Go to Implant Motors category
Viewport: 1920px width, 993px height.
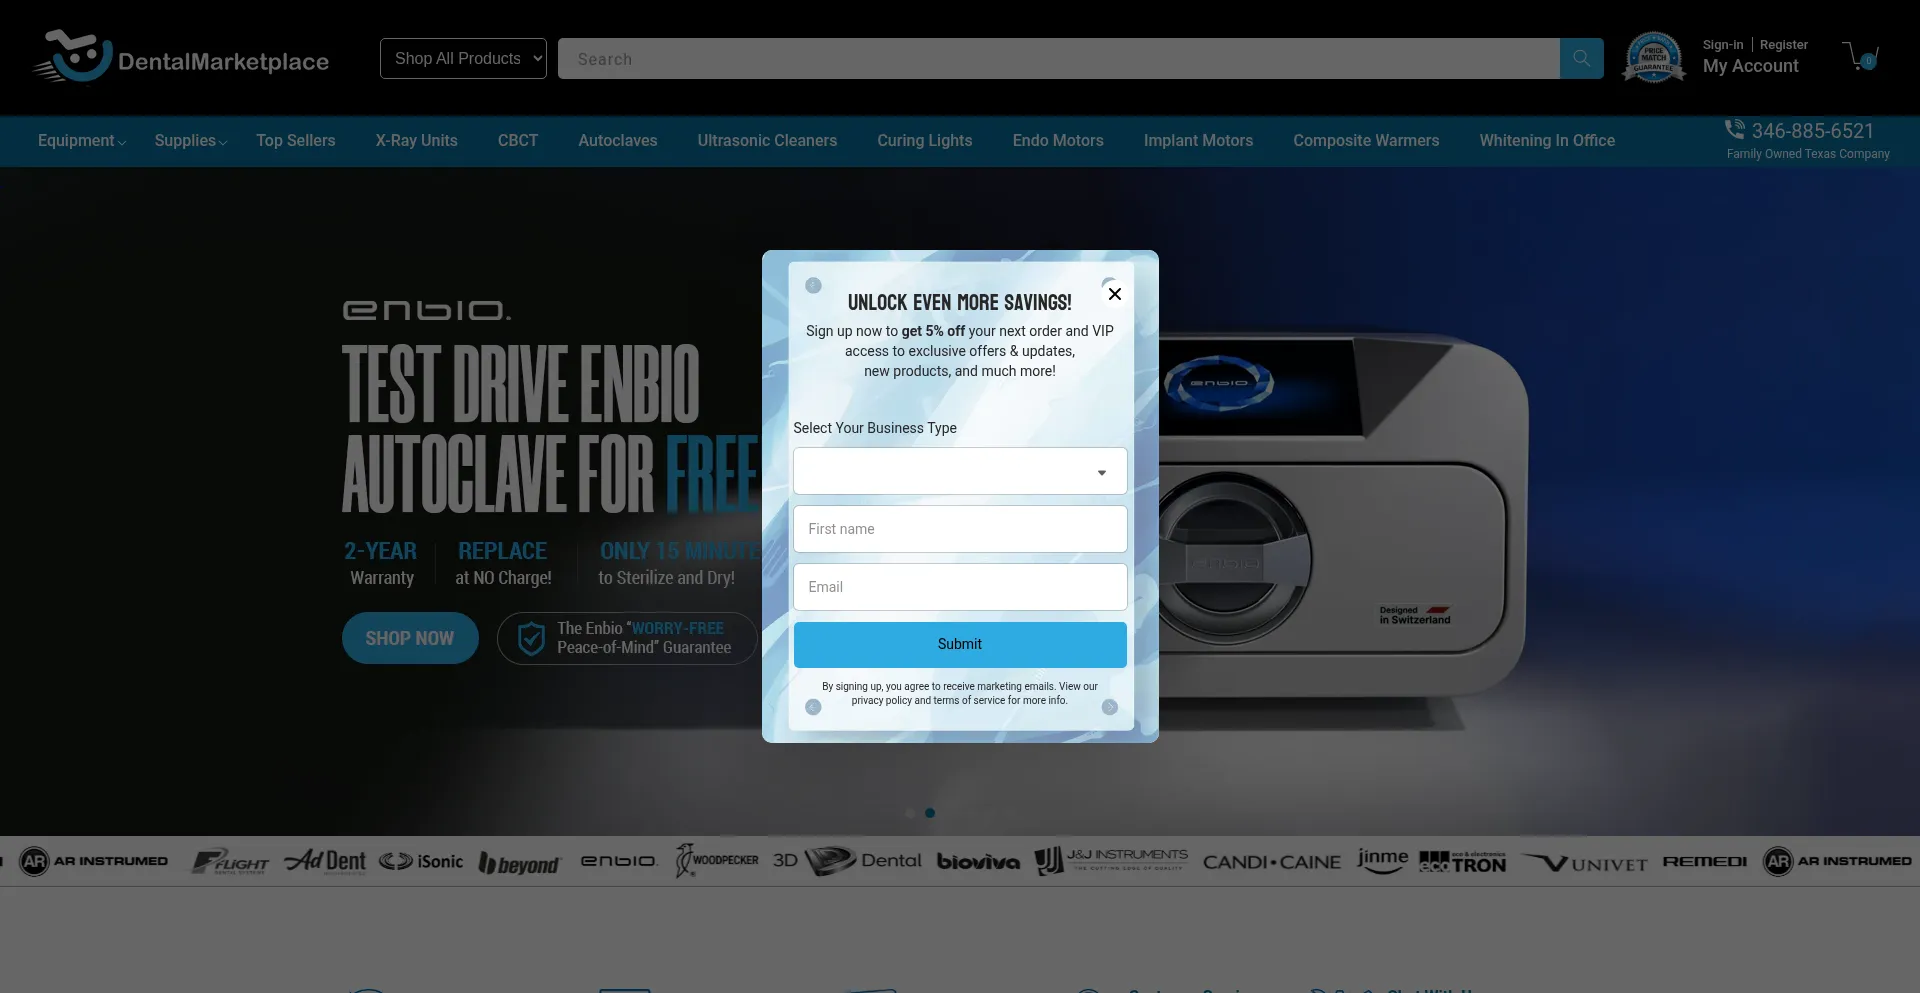pyautogui.click(x=1198, y=141)
